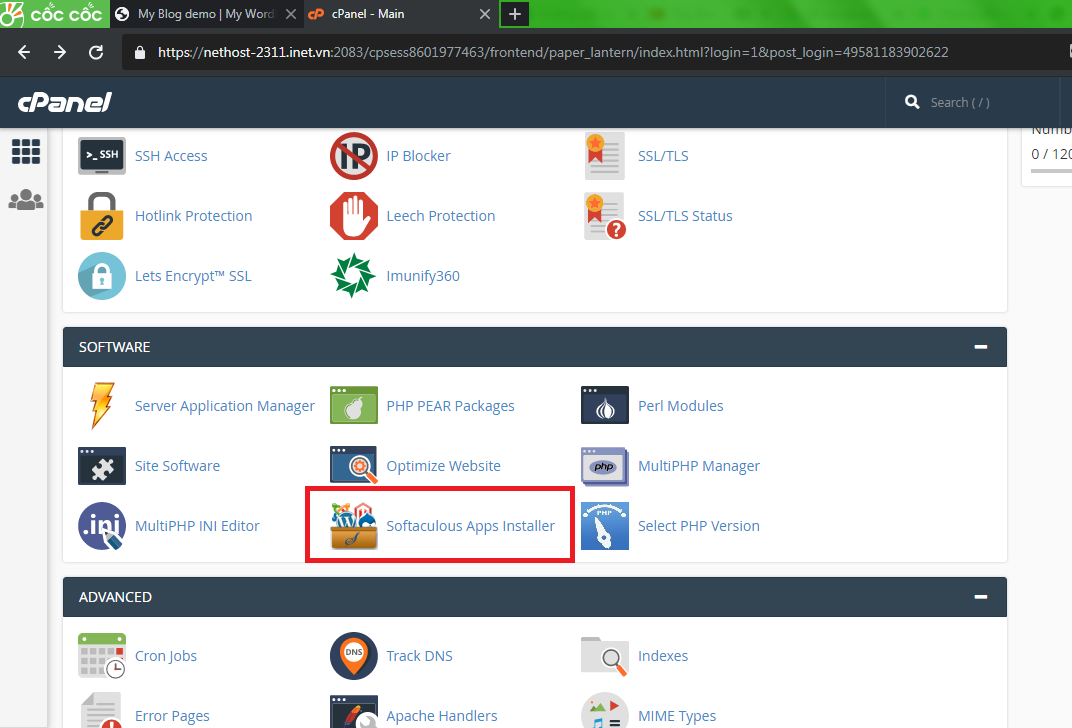Click the Imunify360 green star icon
Image resolution: width=1072 pixels, height=728 pixels.
click(x=353, y=275)
